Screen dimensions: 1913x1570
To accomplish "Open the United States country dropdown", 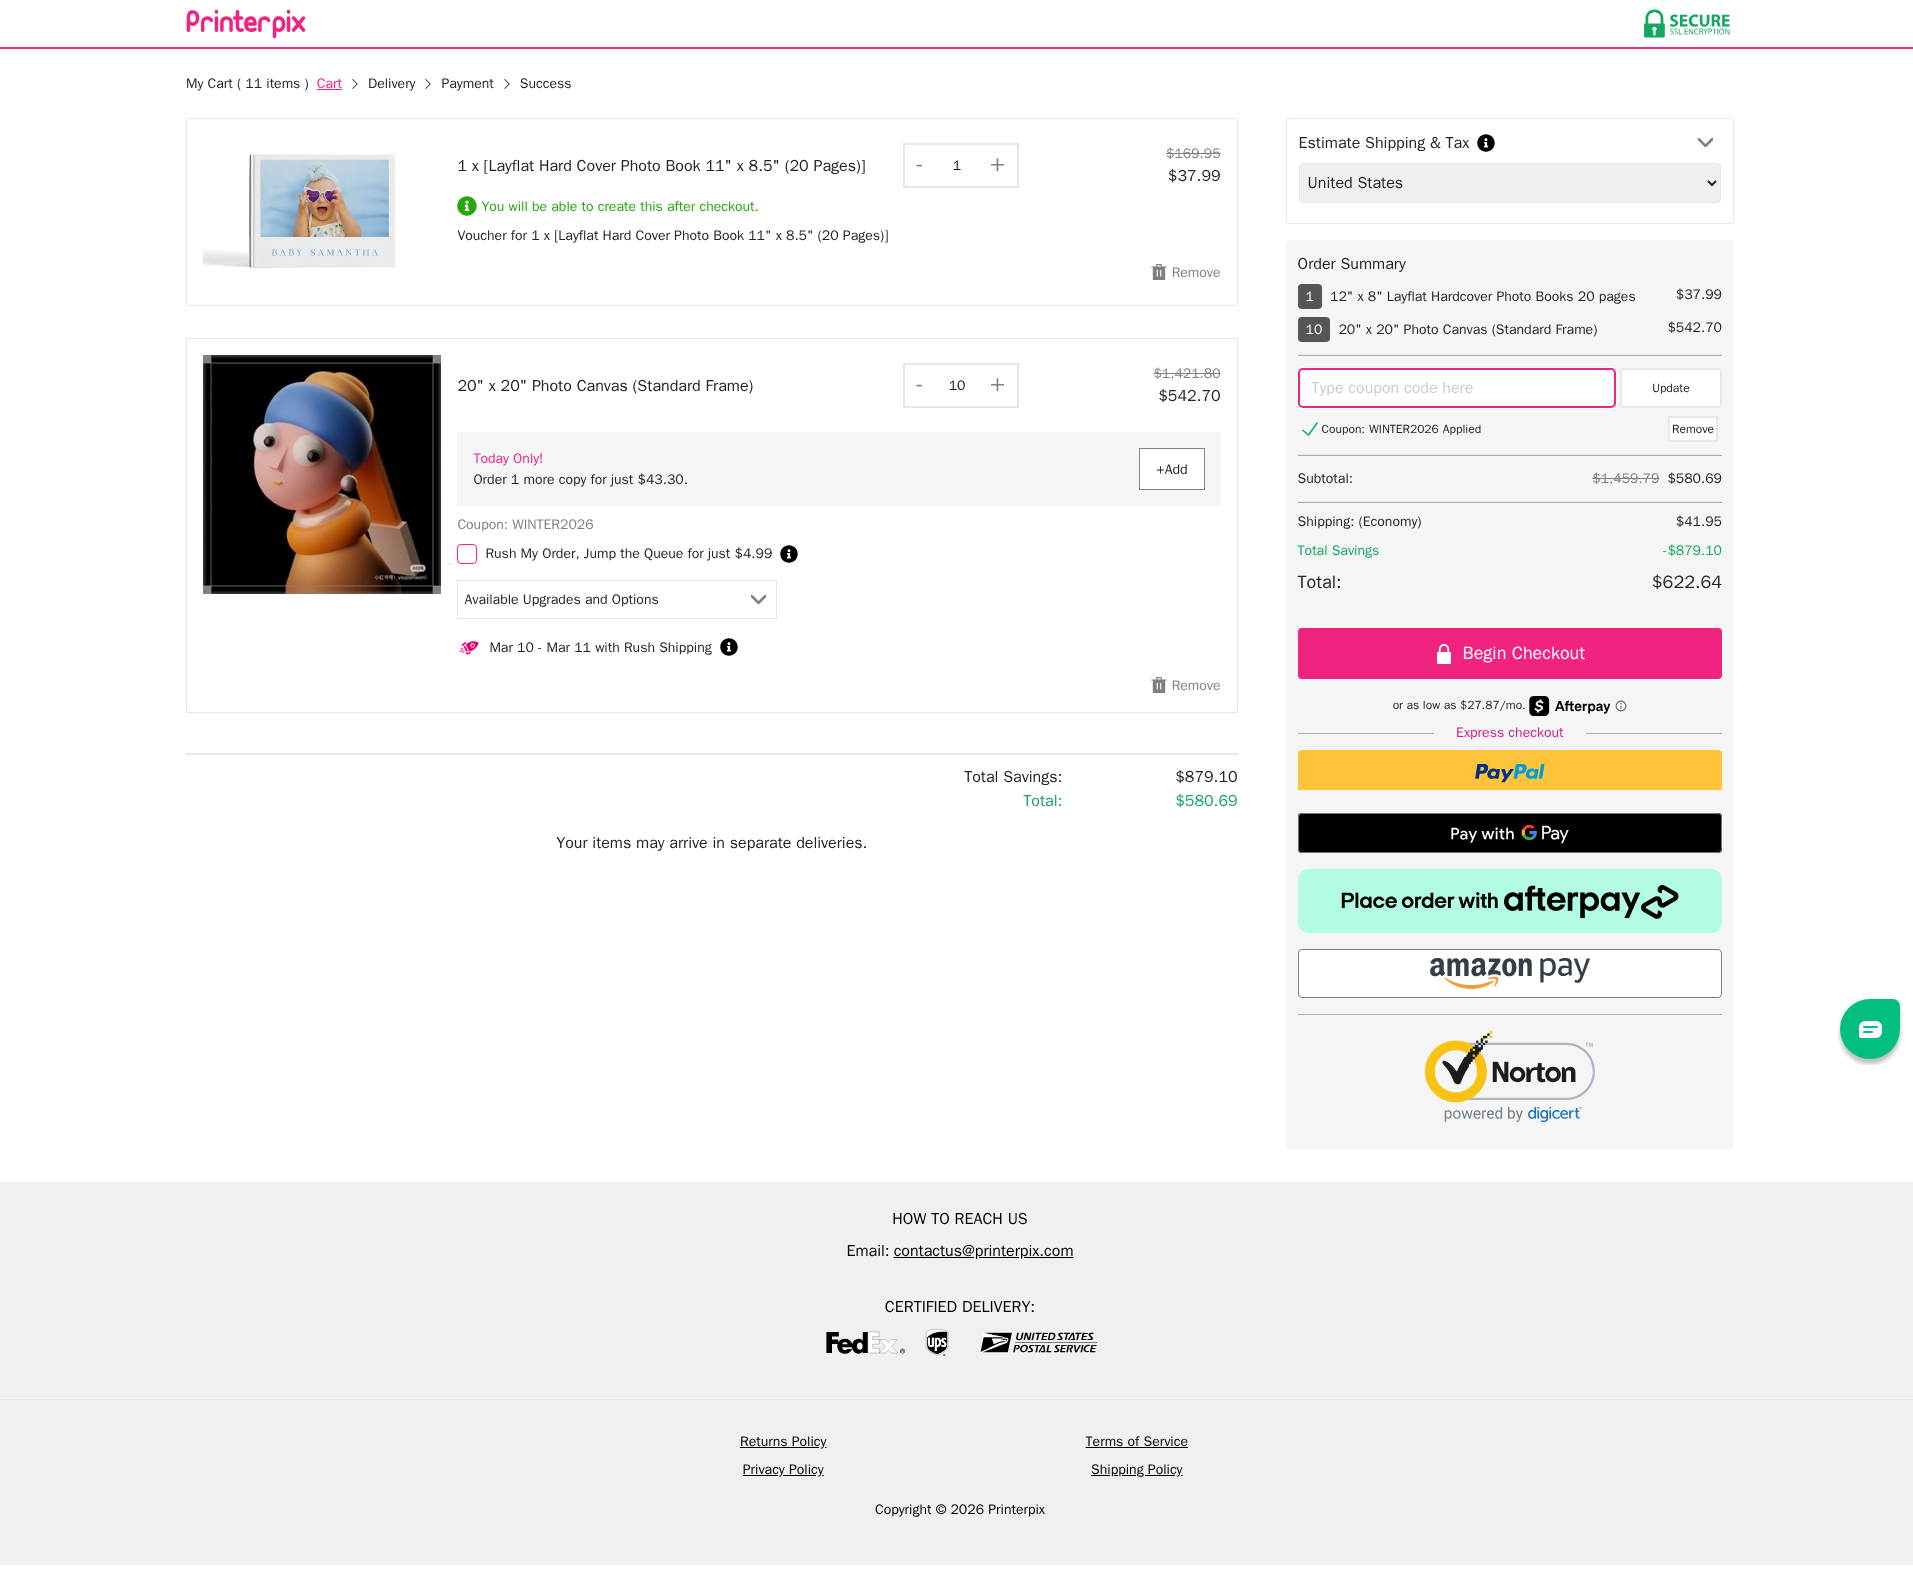I will click(1509, 183).
